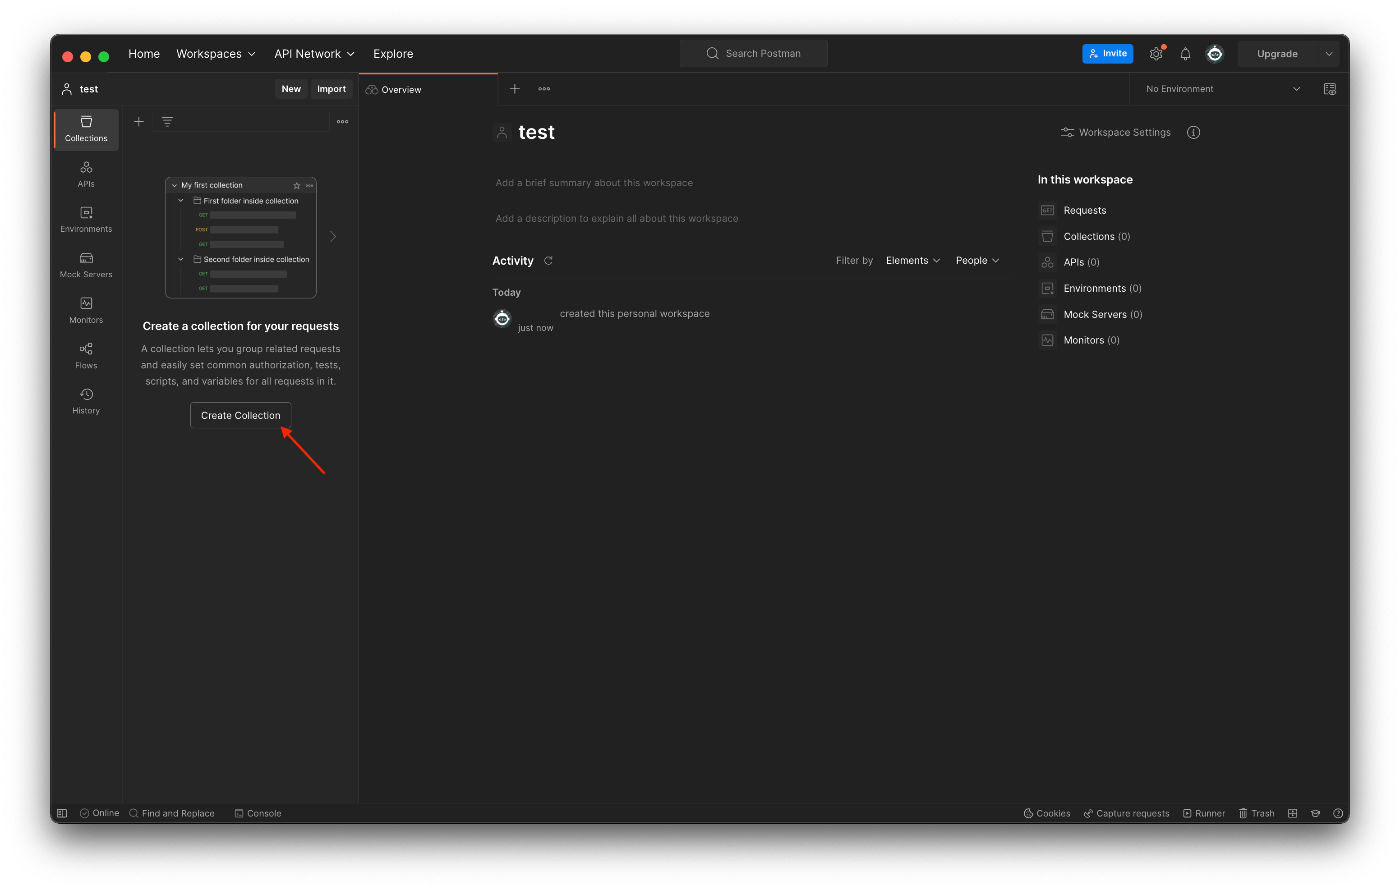
Task: Open the Bootcamp icon in the status bar
Action: click(1315, 813)
